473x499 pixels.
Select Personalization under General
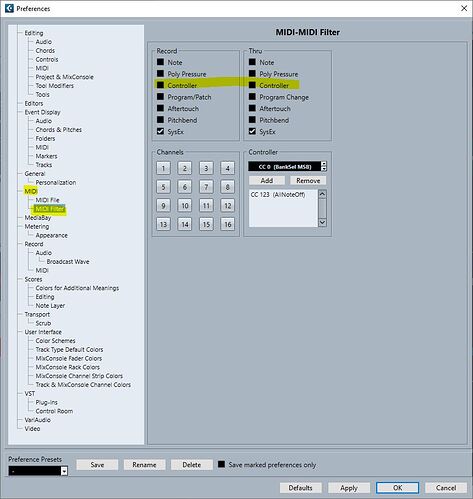point(56,182)
